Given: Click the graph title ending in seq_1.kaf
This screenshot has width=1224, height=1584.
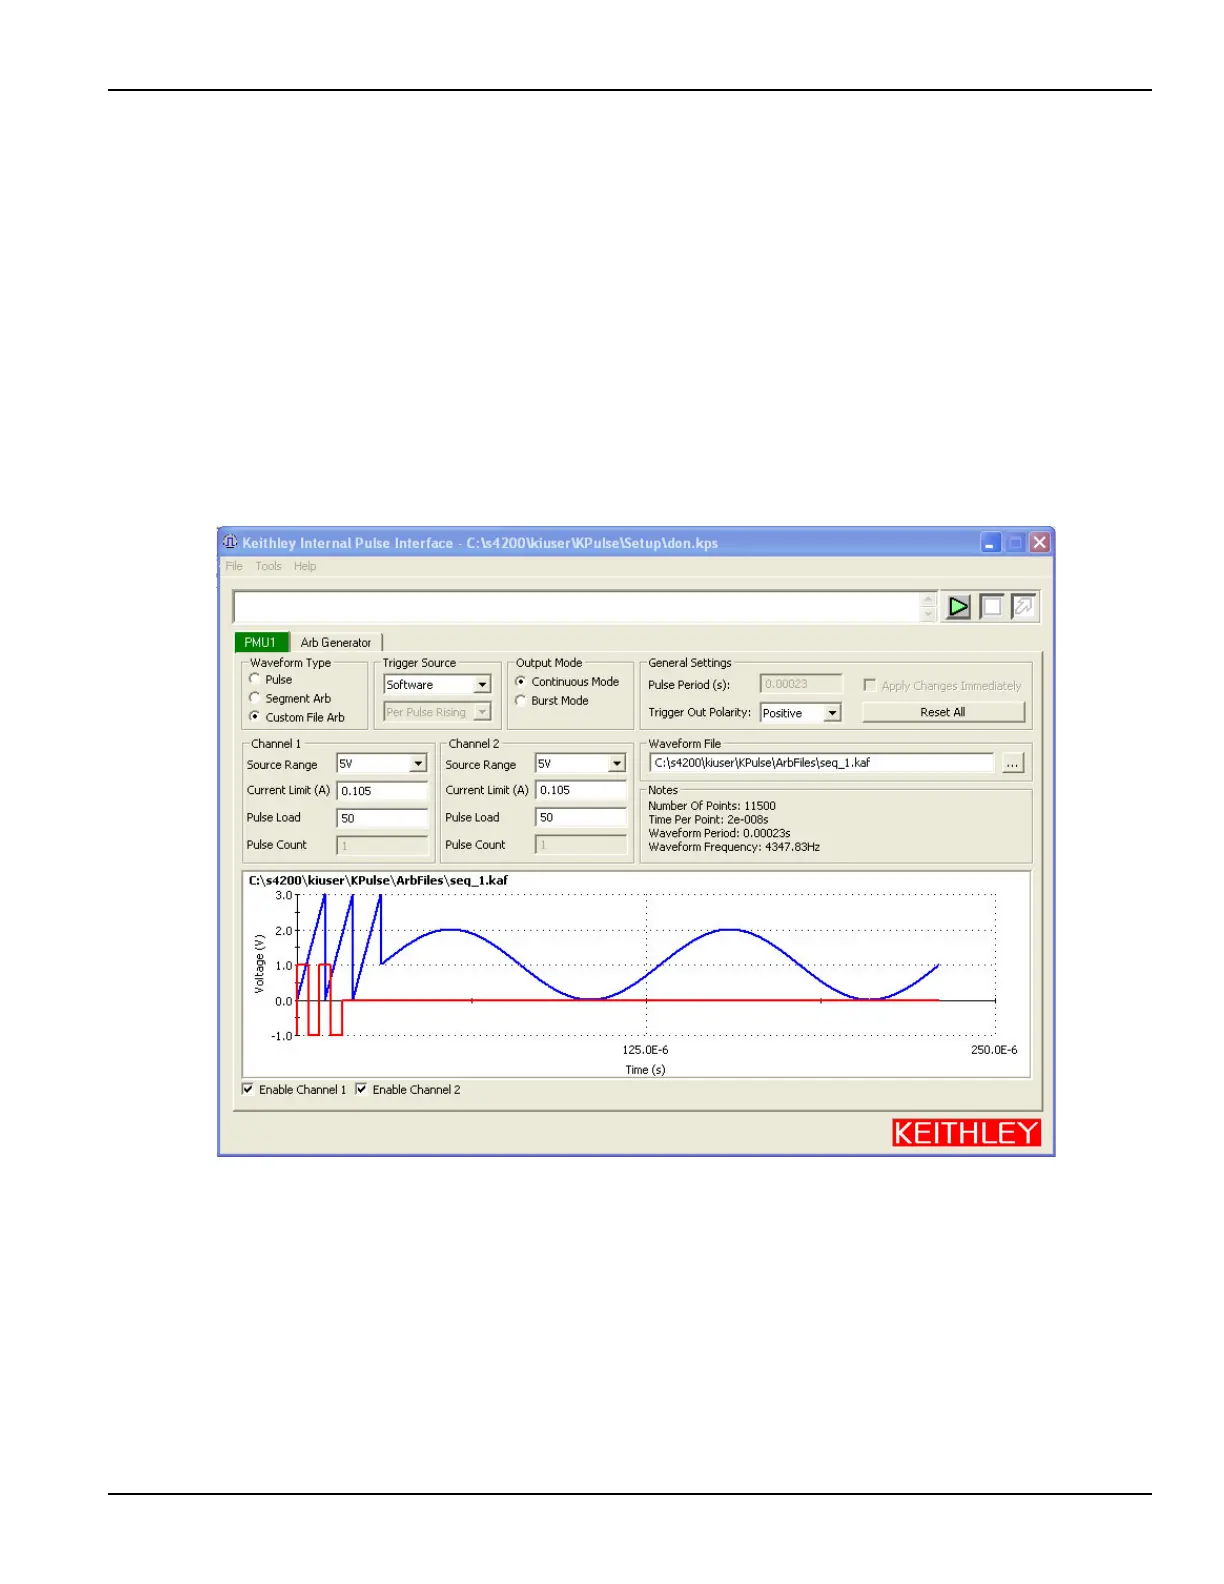Looking at the screenshot, I should (x=378, y=881).
